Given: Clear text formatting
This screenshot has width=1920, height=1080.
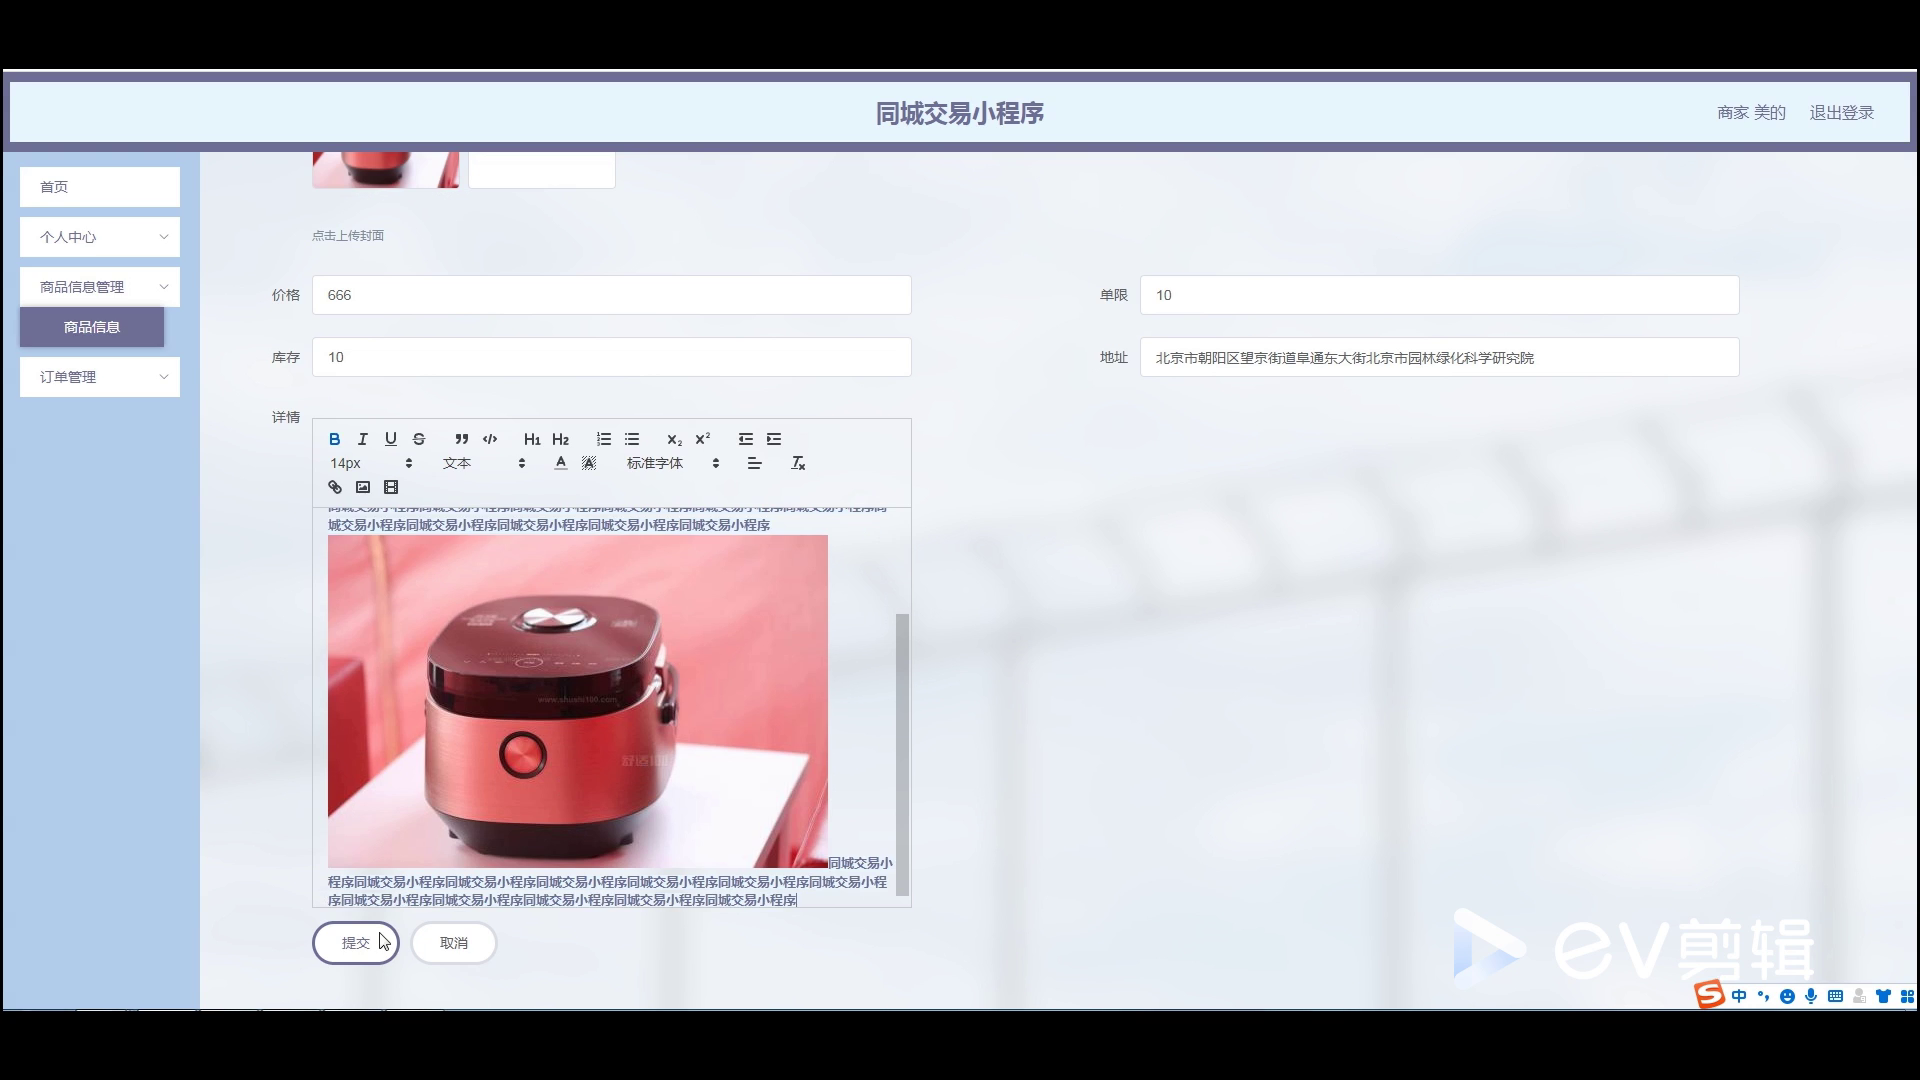Looking at the screenshot, I should pos(798,463).
